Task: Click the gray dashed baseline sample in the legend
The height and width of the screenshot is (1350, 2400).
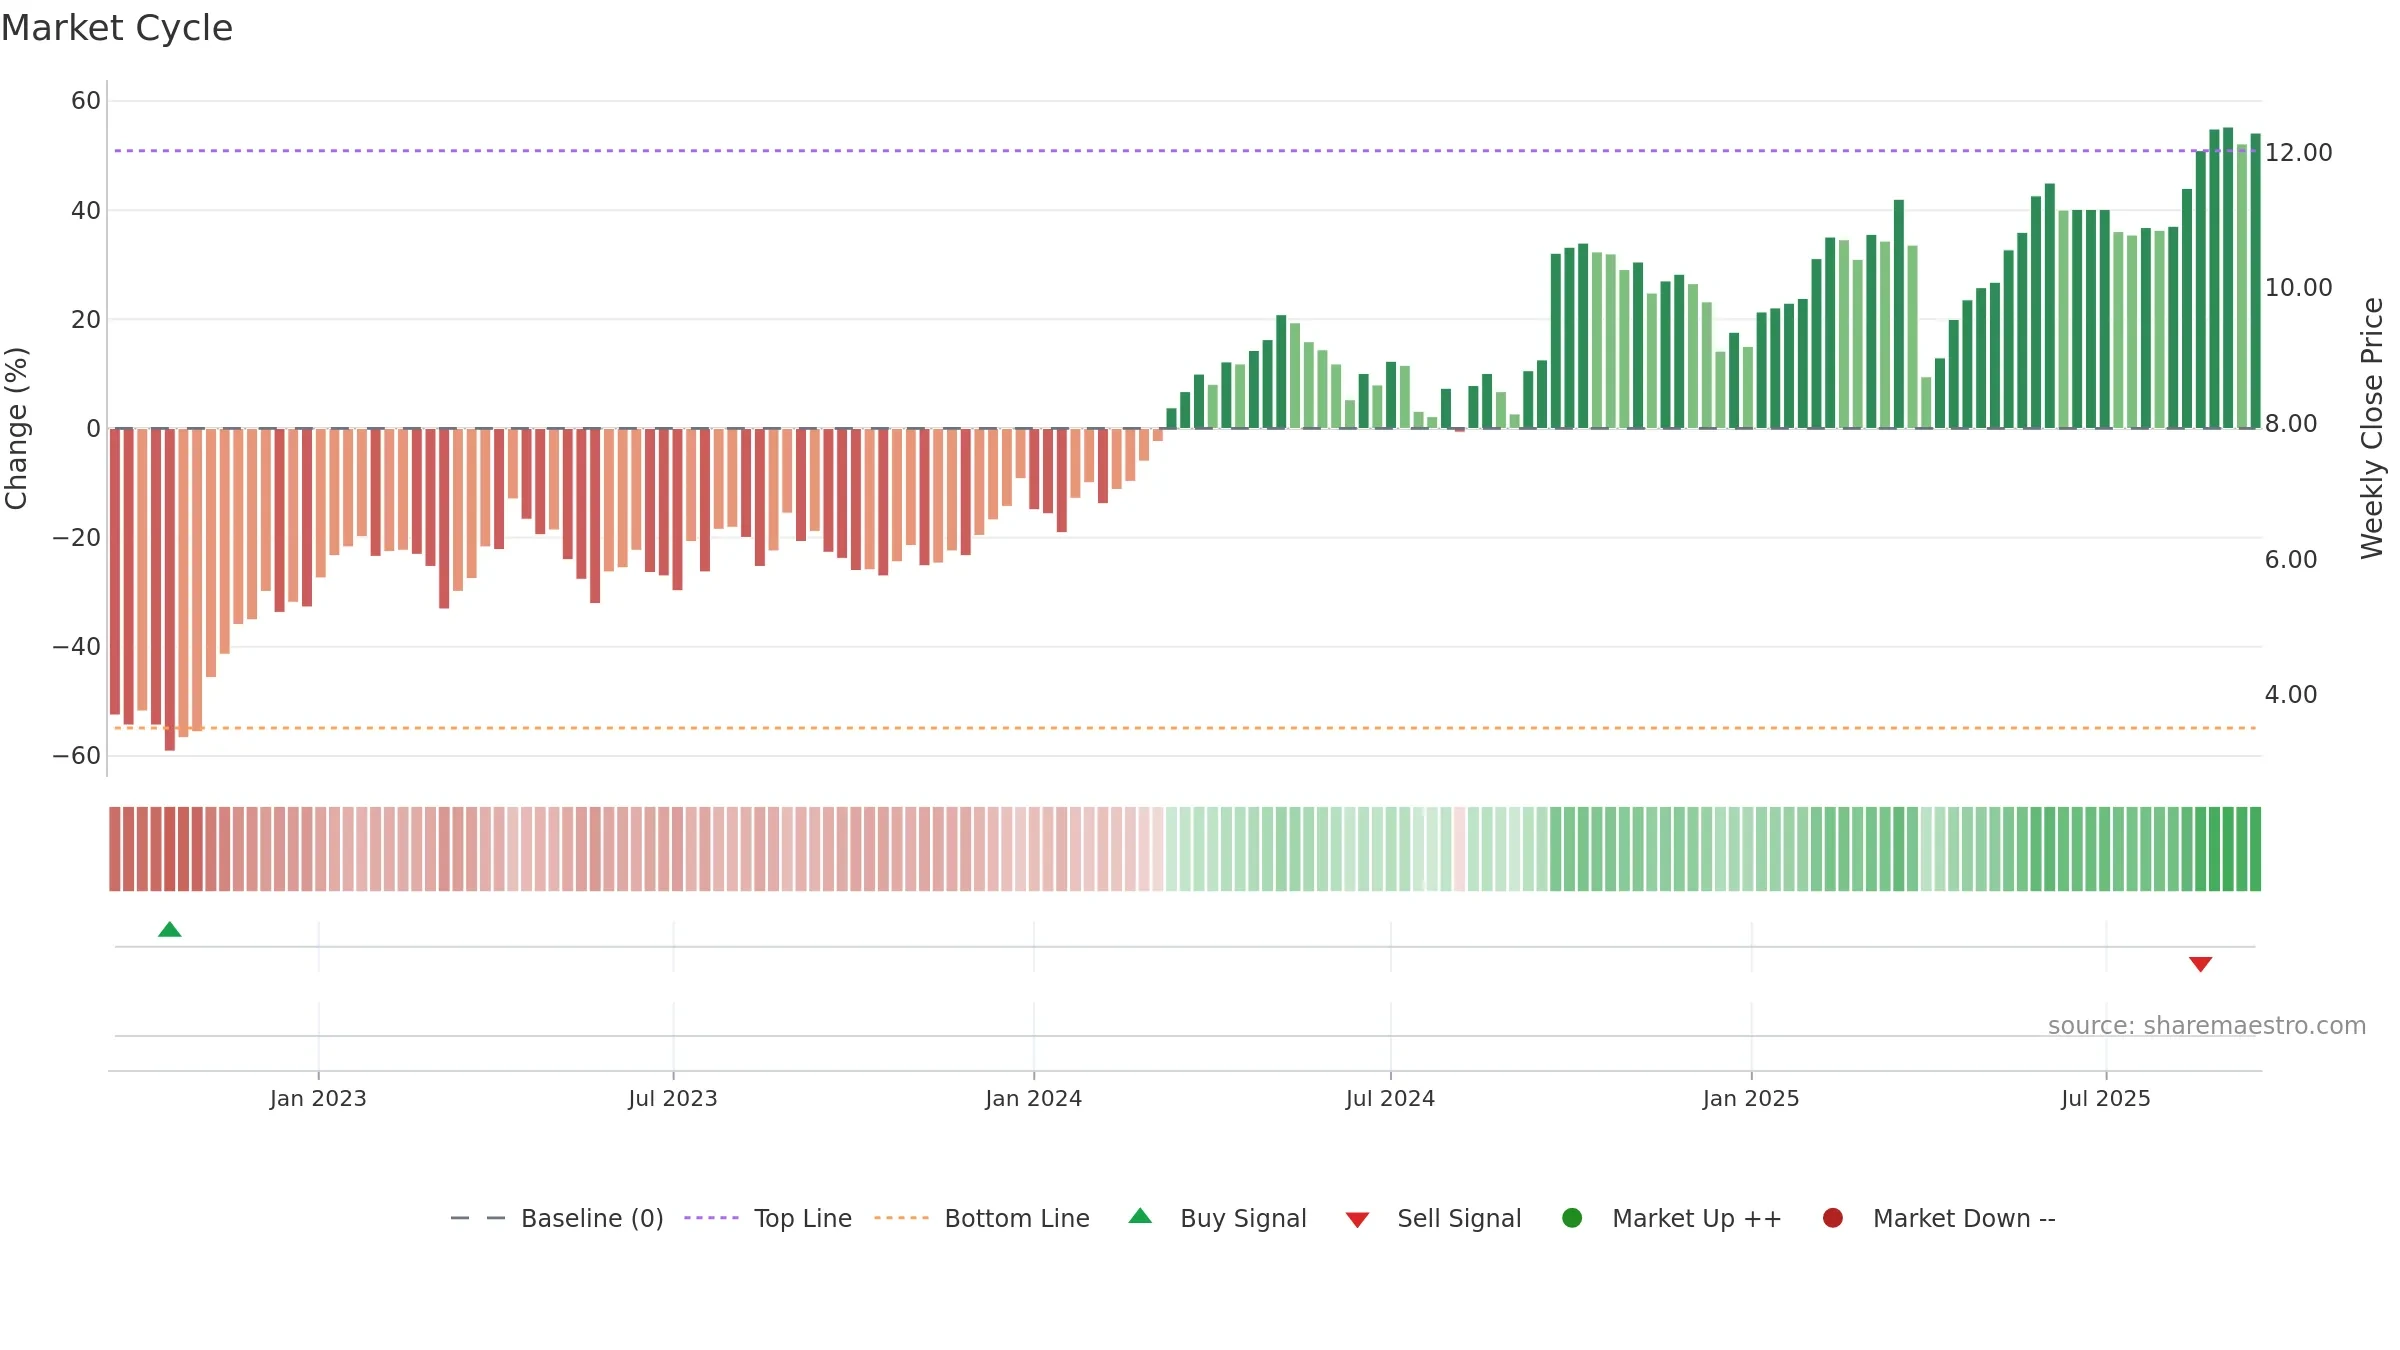Action: click(477, 1218)
